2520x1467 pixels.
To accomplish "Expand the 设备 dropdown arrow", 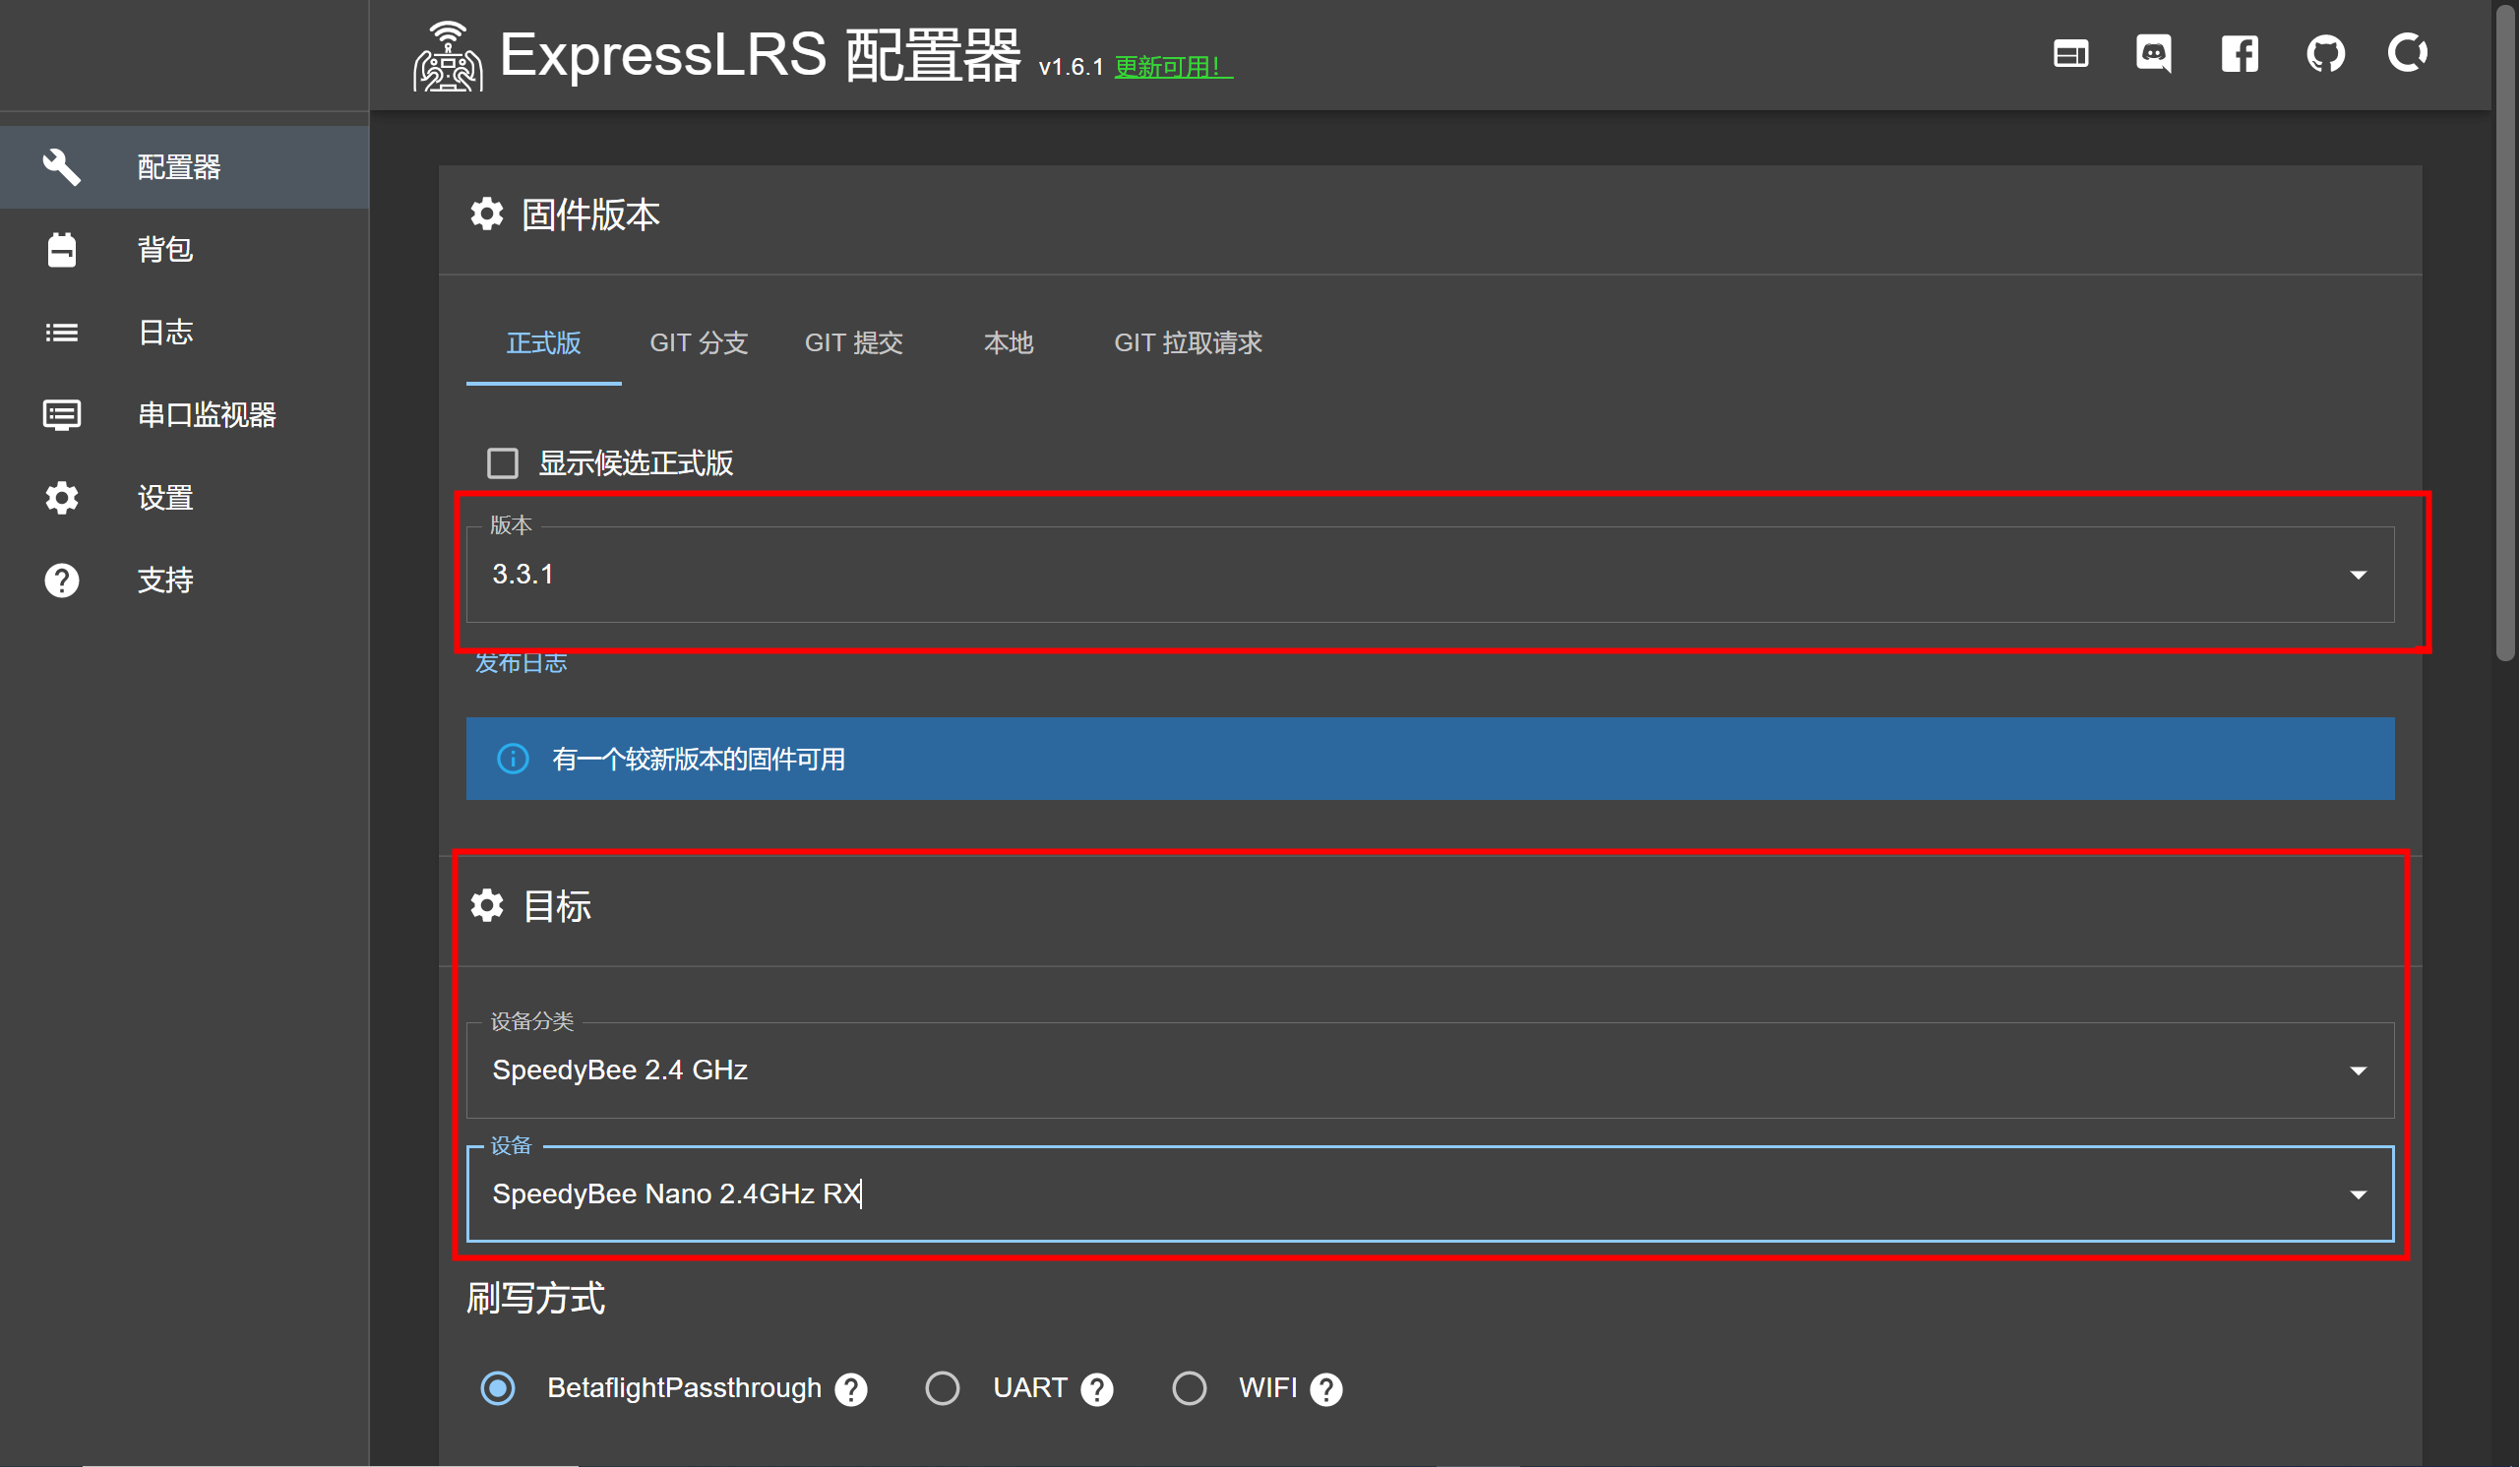I will [x=2358, y=1195].
